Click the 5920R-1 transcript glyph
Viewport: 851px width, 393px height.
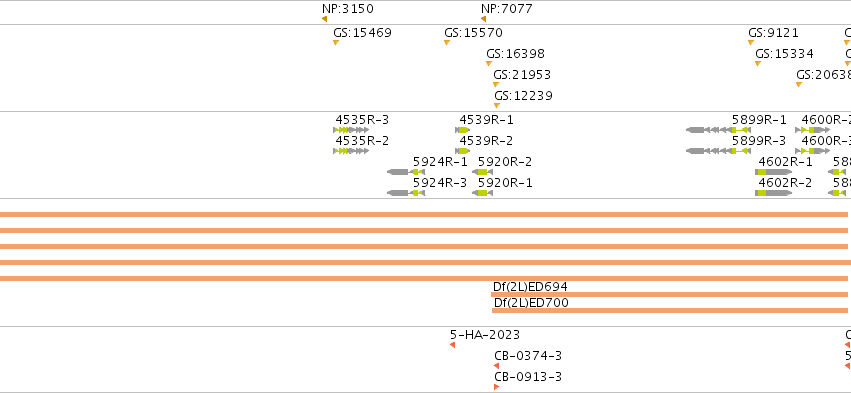tap(482, 193)
